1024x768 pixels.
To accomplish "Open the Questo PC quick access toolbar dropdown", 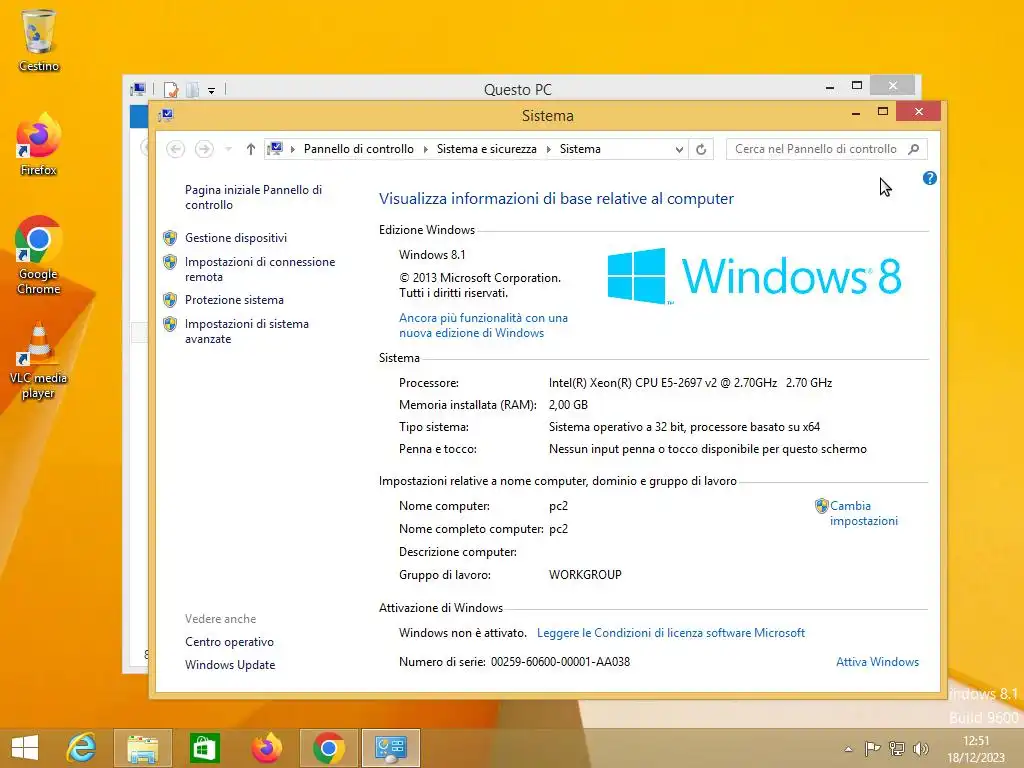I will (212, 90).
